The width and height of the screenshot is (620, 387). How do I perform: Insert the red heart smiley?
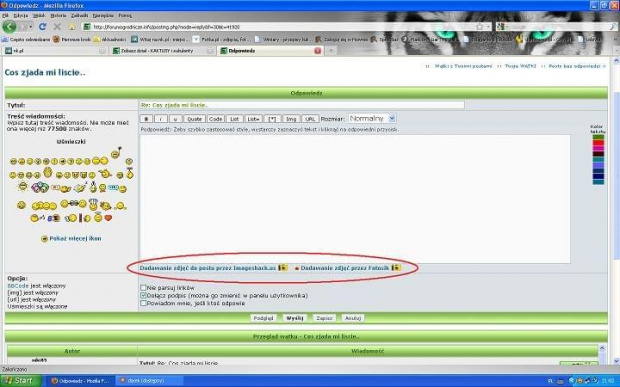click(108, 217)
